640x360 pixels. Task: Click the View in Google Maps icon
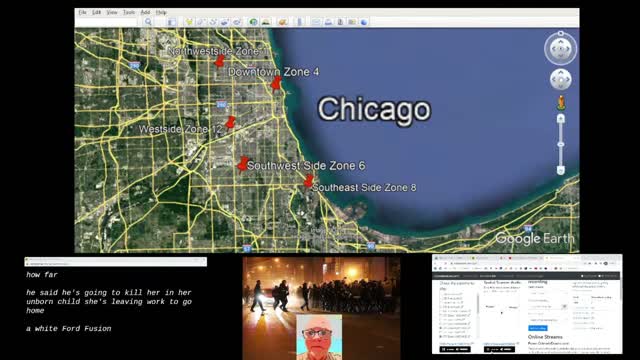point(352,22)
